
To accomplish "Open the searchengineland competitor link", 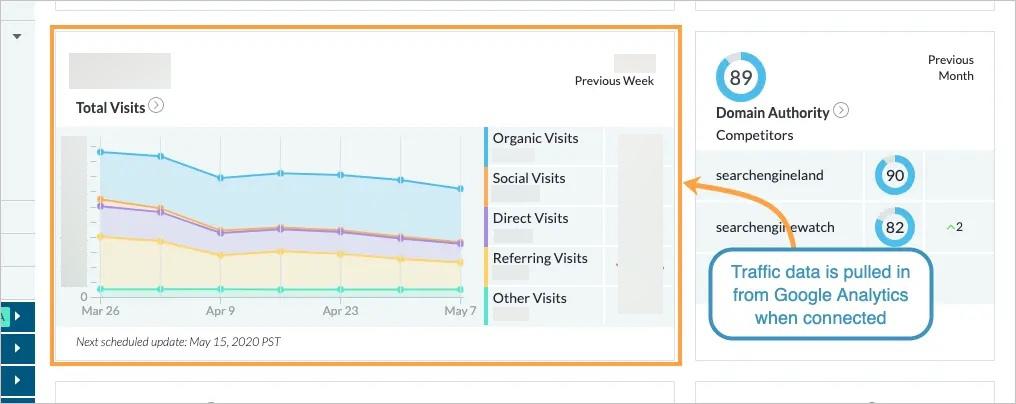I will click(769, 176).
